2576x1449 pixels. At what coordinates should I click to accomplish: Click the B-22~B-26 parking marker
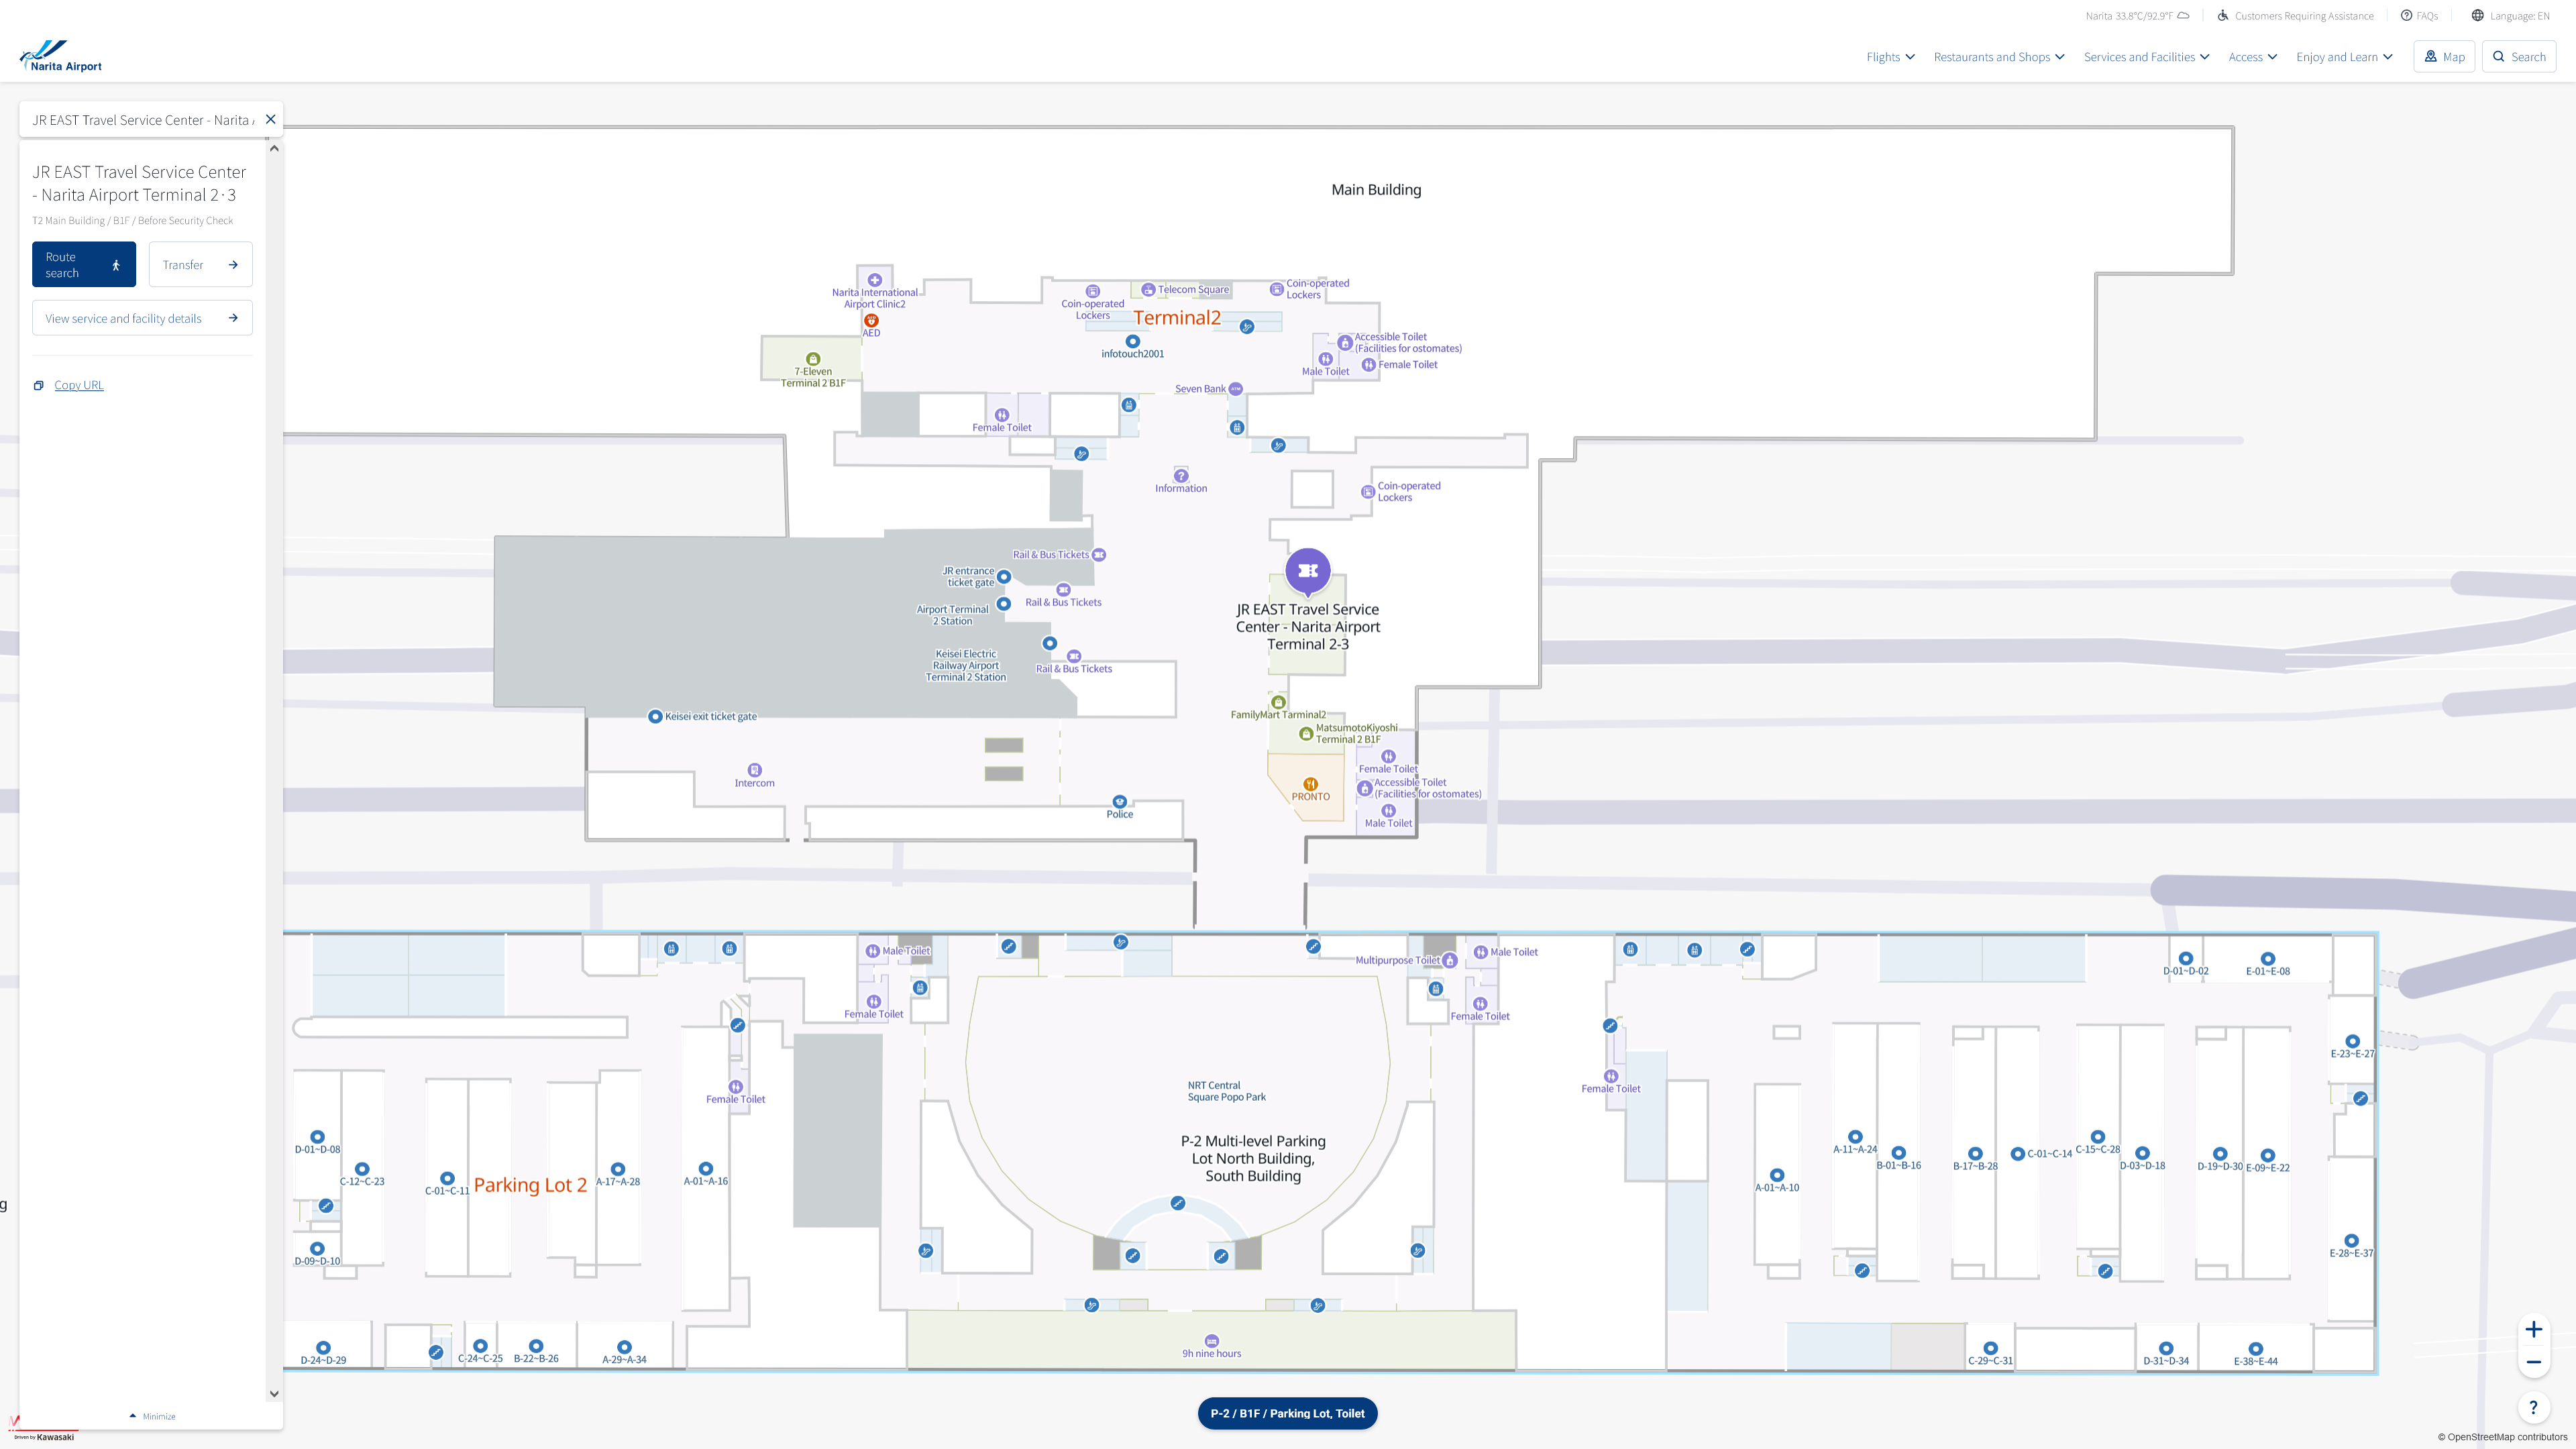point(536,1347)
